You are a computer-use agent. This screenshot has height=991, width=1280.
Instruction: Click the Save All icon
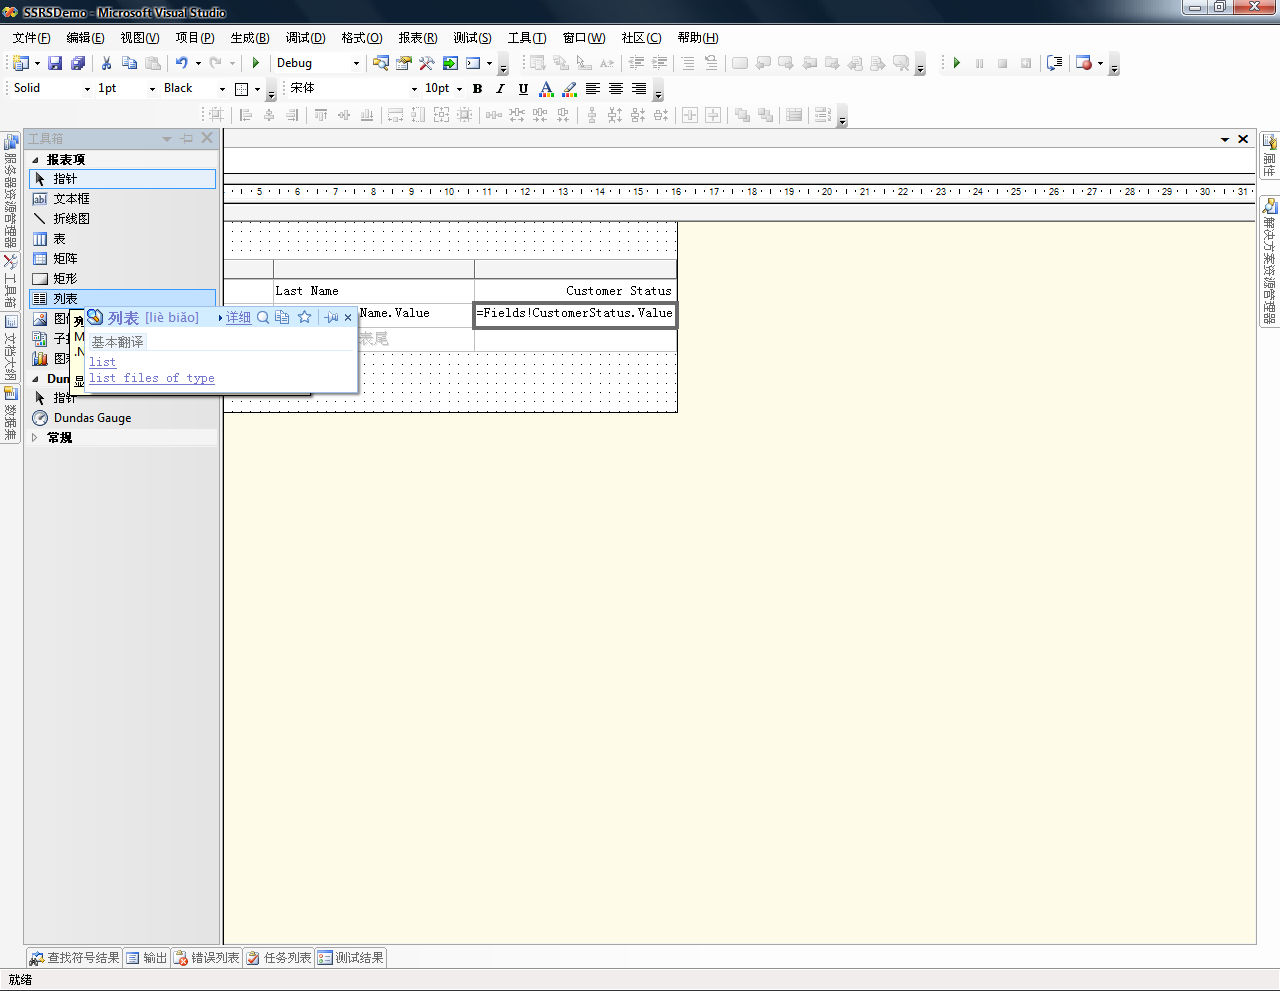[78, 63]
